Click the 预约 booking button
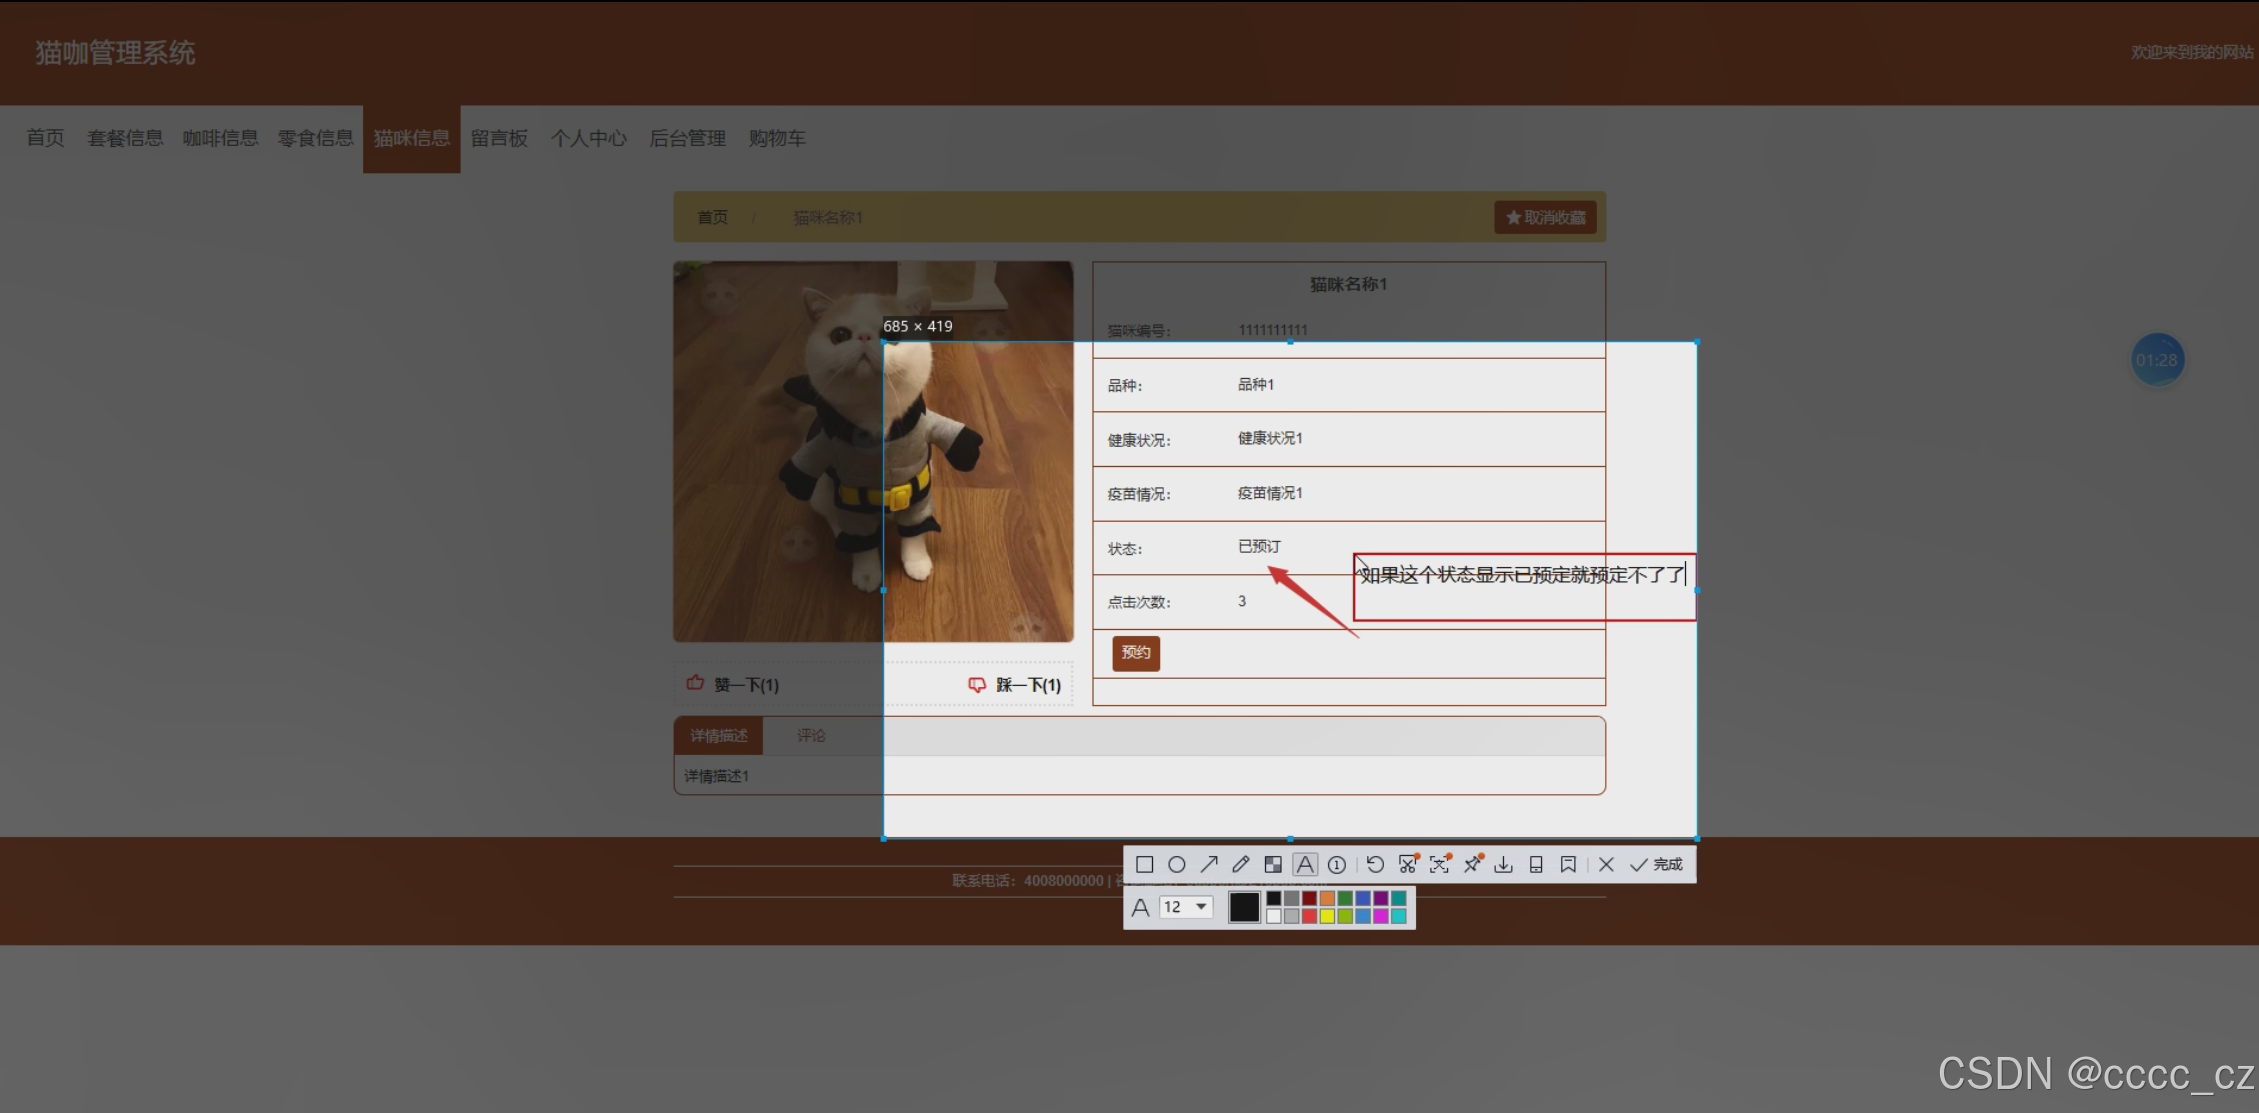The height and width of the screenshot is (1113, 2259). [x=1136, y=653]
